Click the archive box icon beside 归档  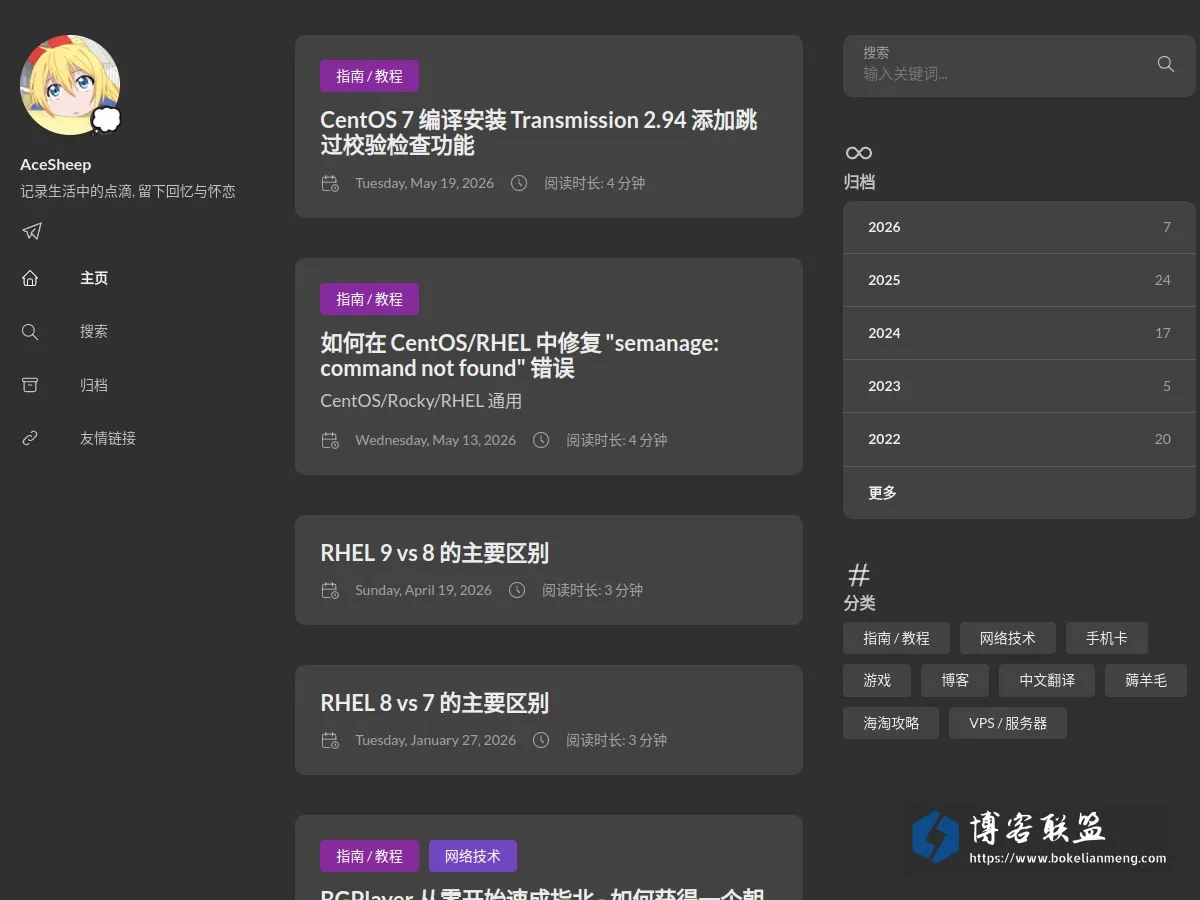(30, 385)
